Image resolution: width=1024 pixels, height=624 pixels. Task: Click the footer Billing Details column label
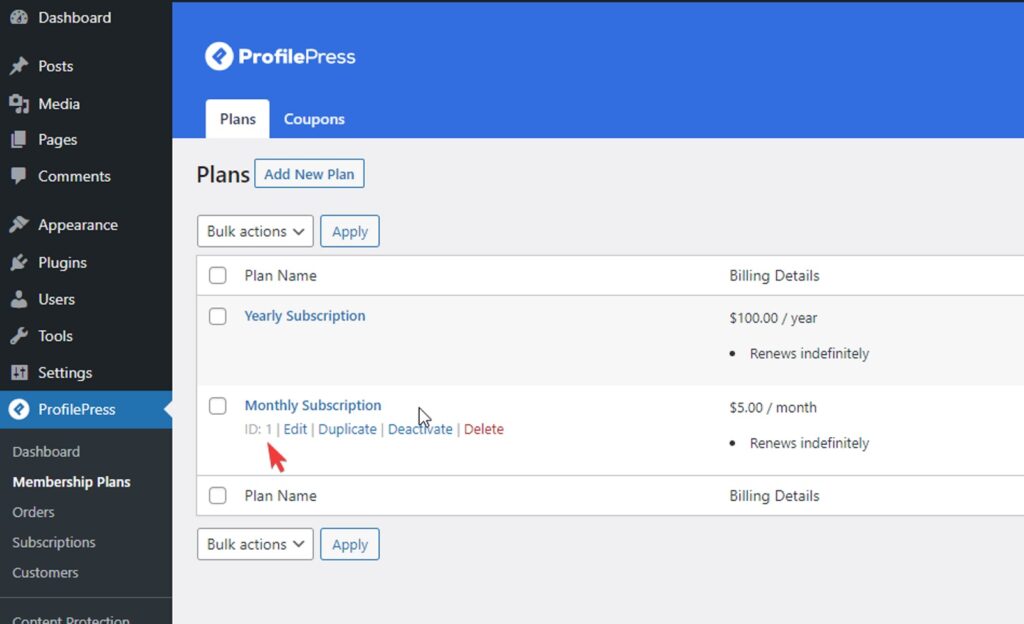click(x=774, y=495)
